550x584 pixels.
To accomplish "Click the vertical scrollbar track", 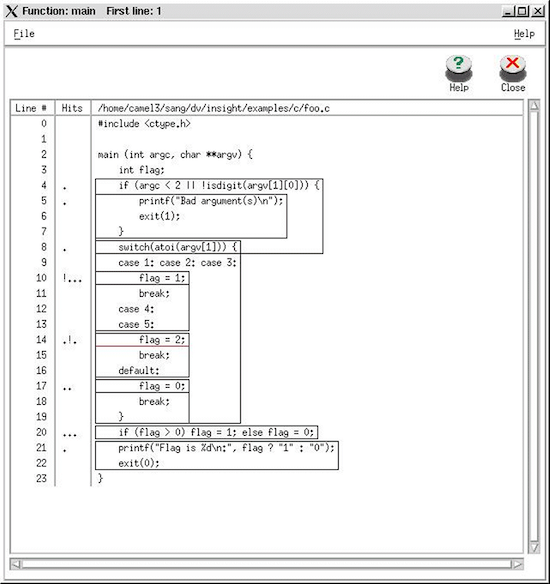I will (534, 326).
